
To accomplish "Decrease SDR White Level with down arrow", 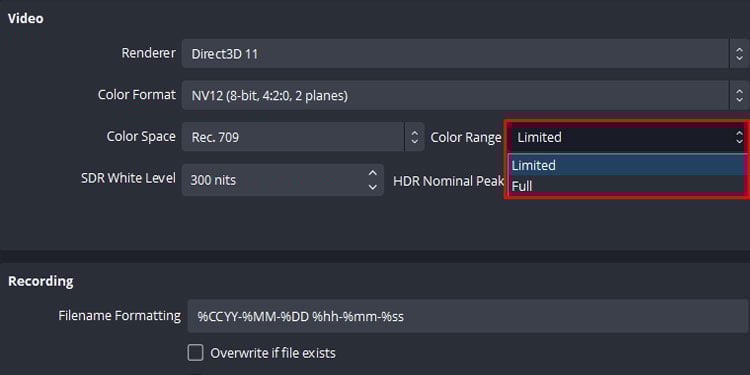I will [x=373, y=187].
